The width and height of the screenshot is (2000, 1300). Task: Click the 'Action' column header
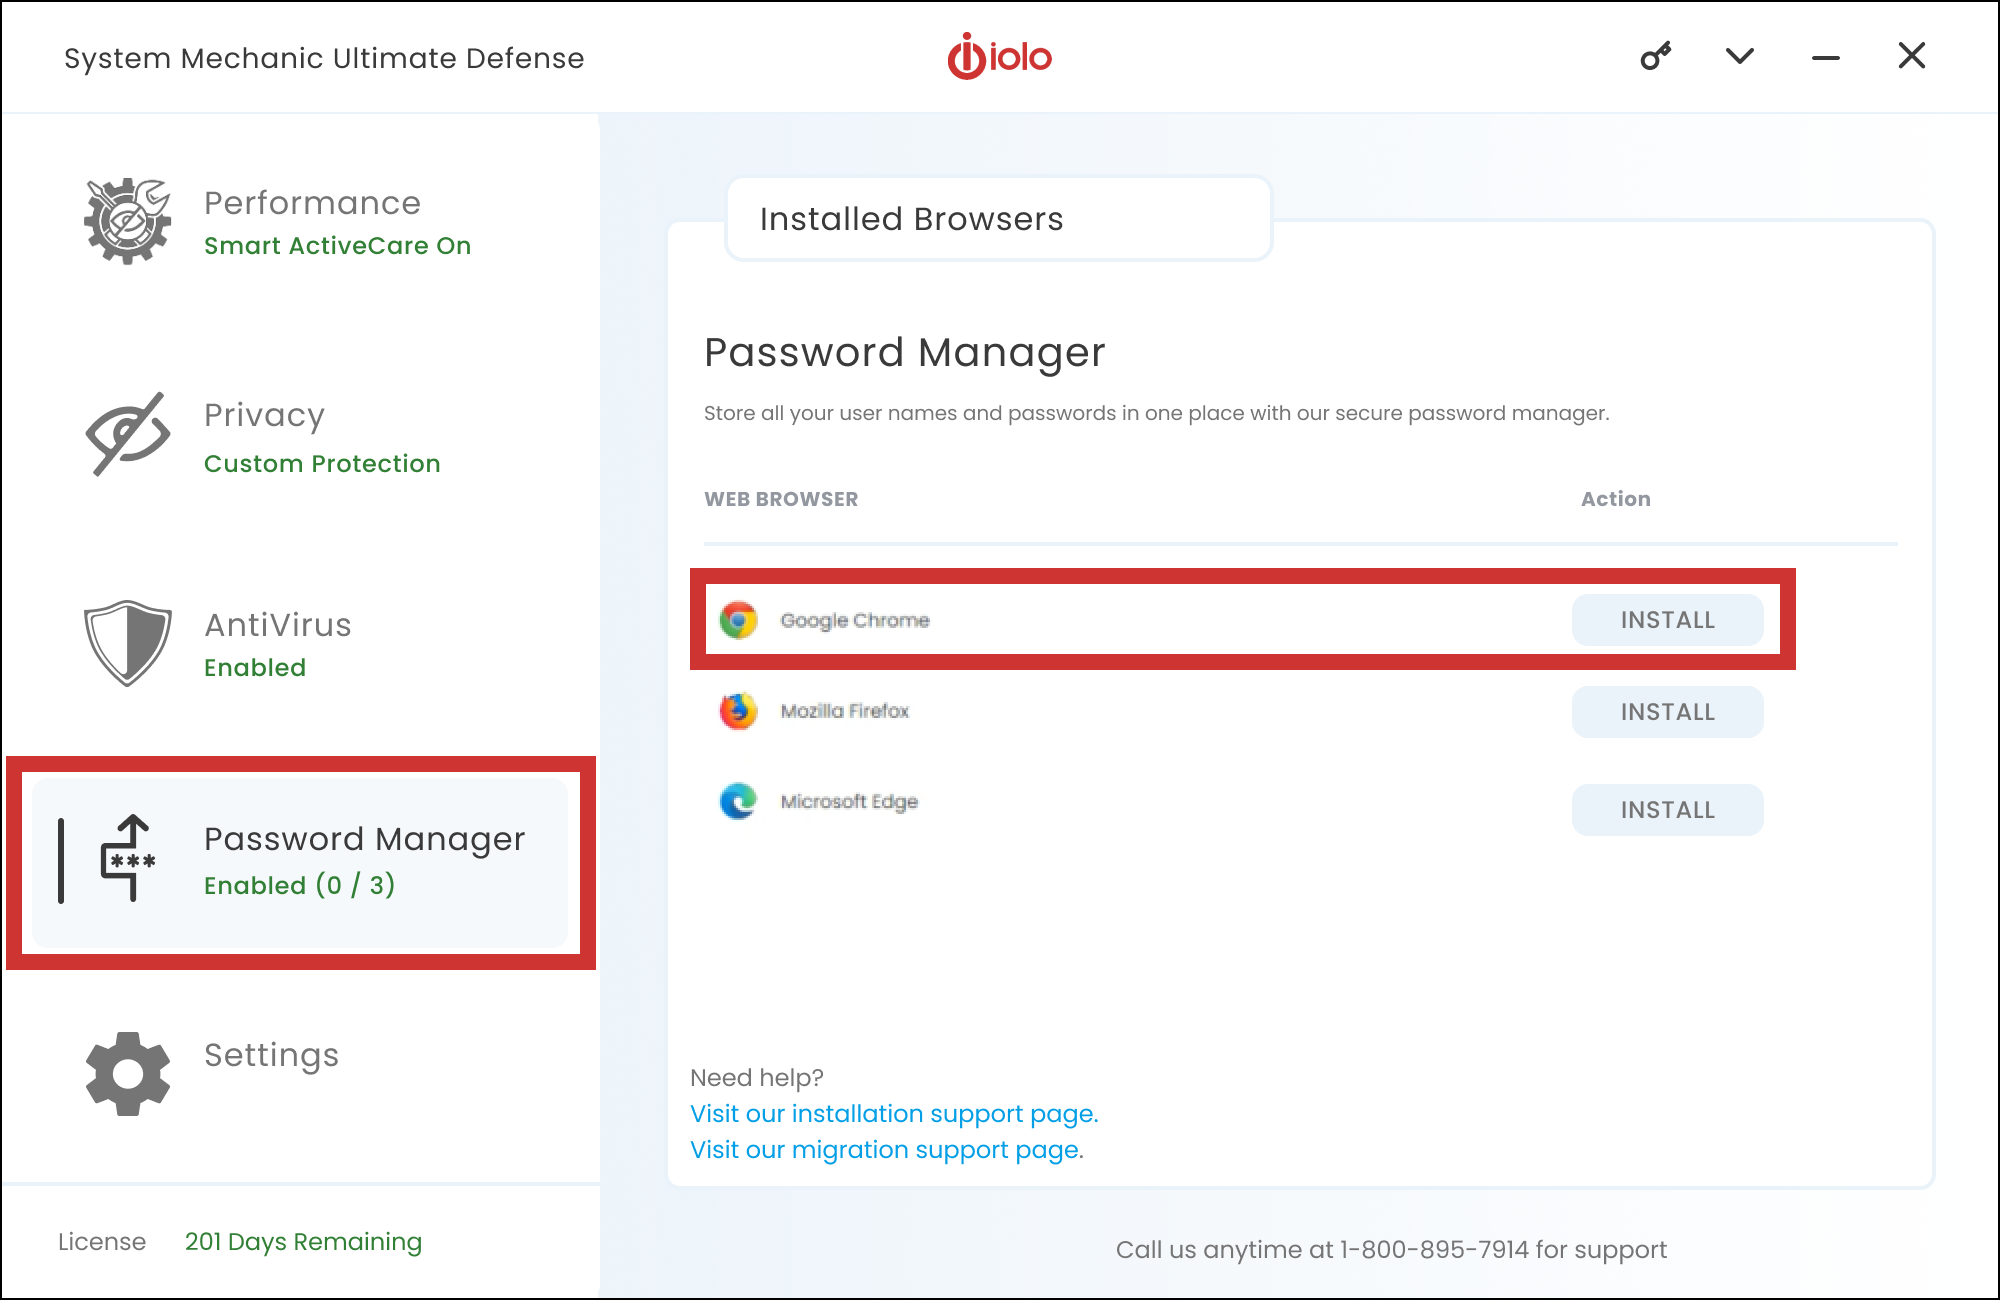tap(1615, 499)
